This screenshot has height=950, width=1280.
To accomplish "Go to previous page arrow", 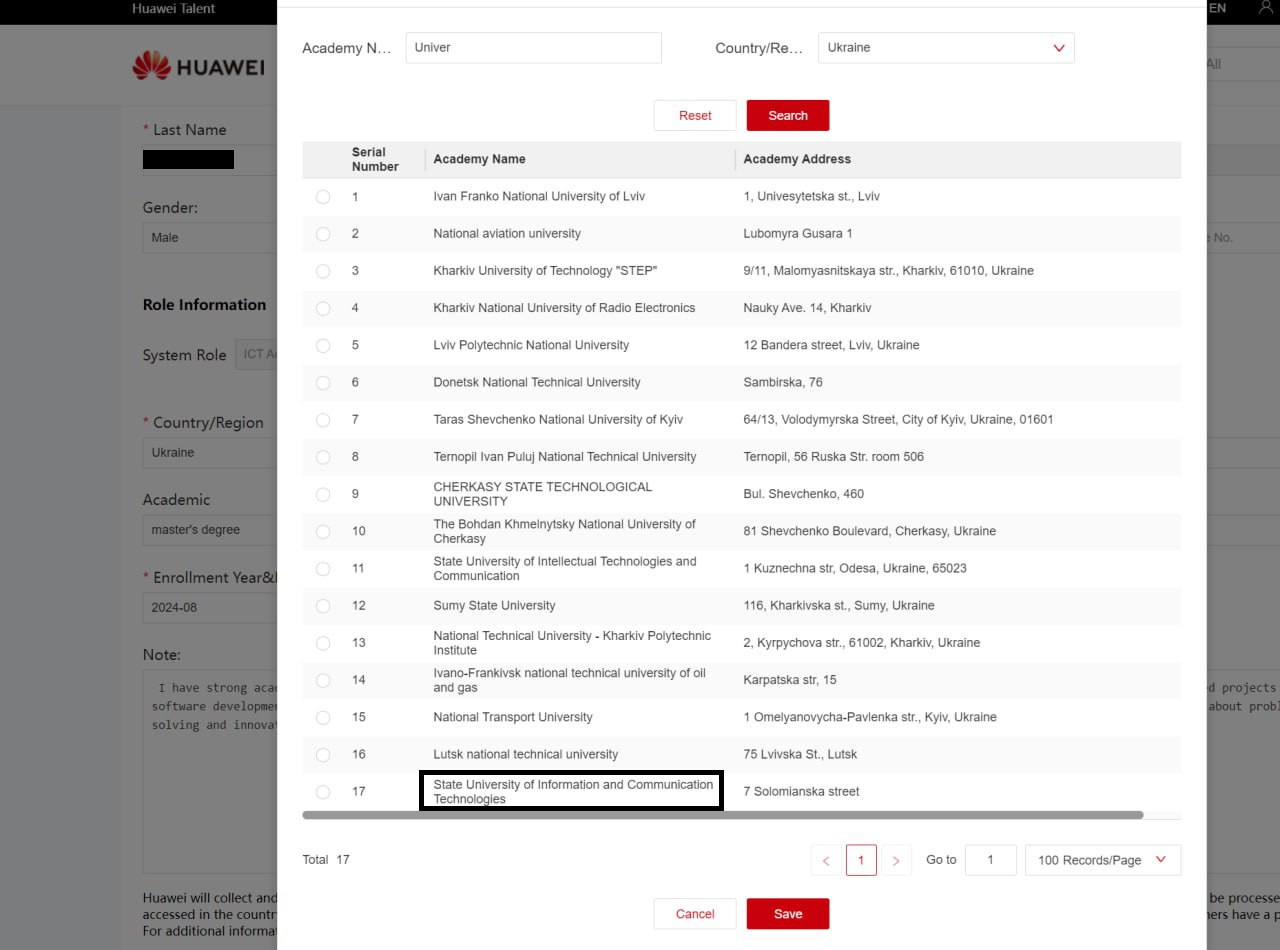I will coord(826,860).
